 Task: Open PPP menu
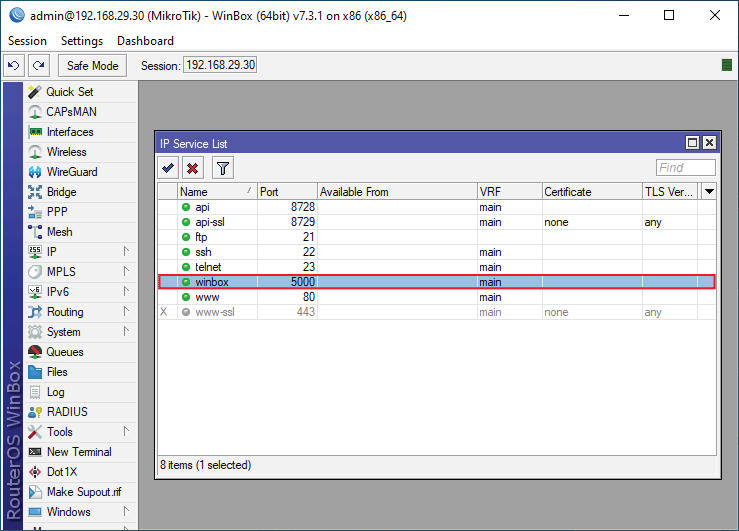pos(81,212)
